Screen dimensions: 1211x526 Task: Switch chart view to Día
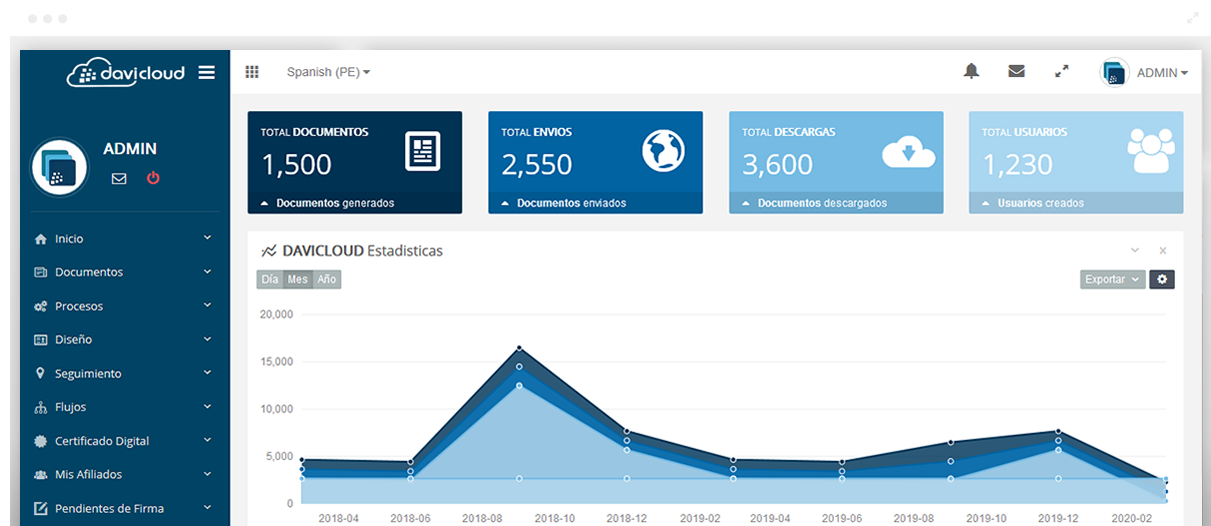[269, 280]
